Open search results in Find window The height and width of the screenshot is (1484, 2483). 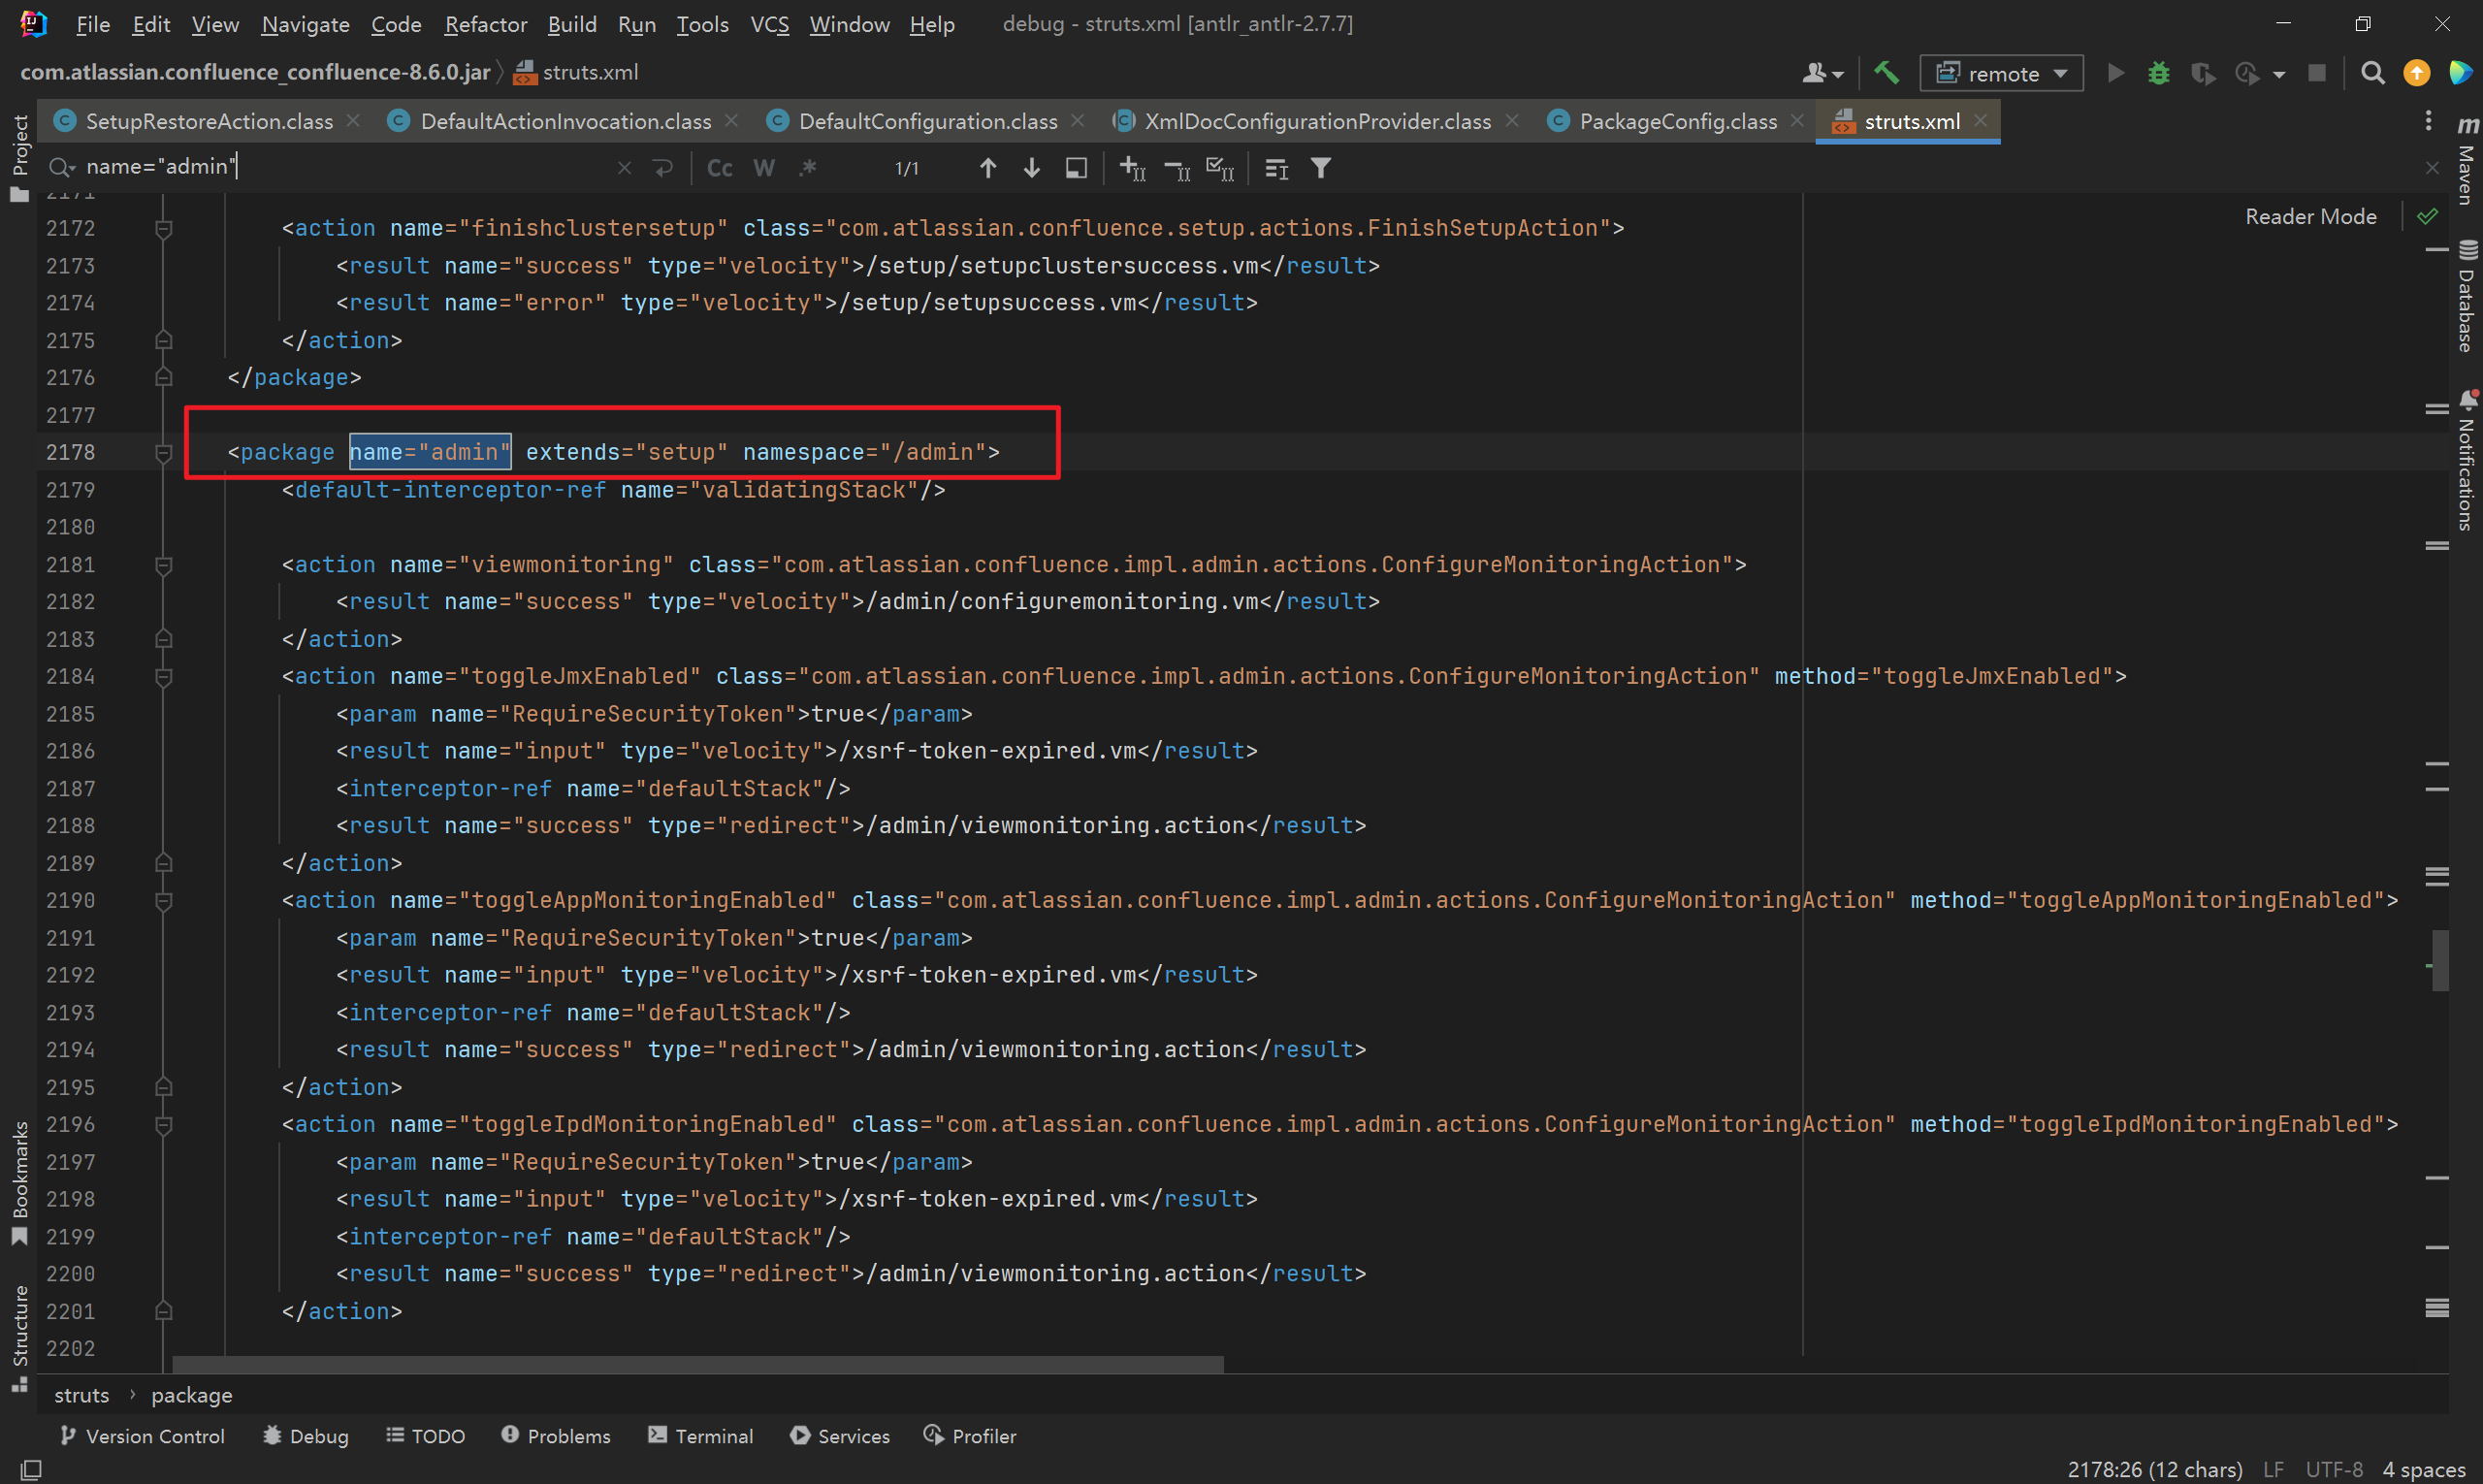tap(1076, 168)
